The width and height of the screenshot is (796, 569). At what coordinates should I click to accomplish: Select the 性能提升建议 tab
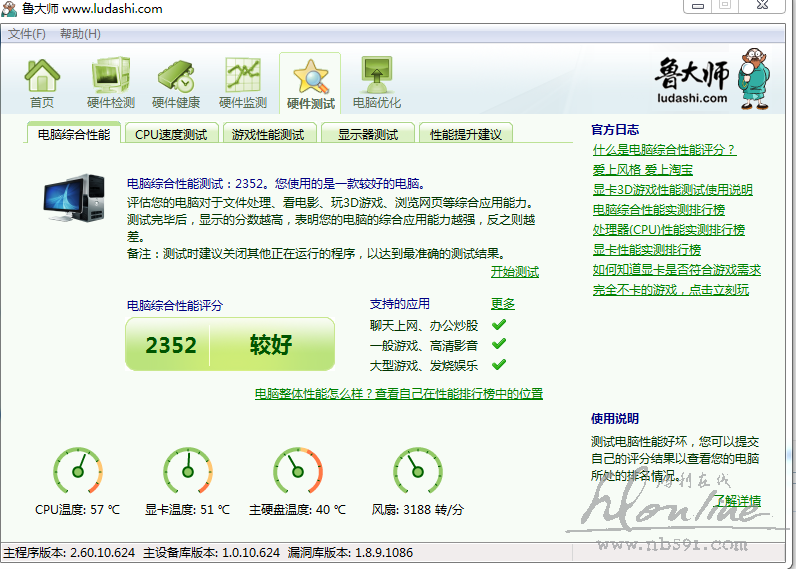[465, 134]
